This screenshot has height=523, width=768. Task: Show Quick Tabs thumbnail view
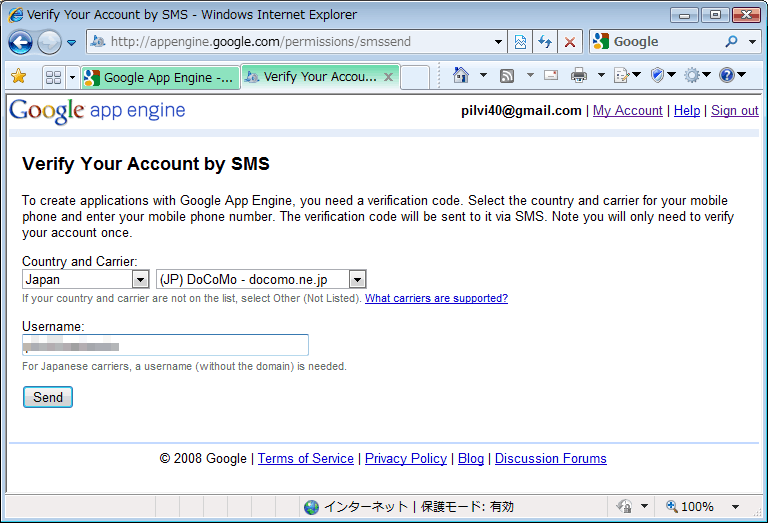(53, 77)
